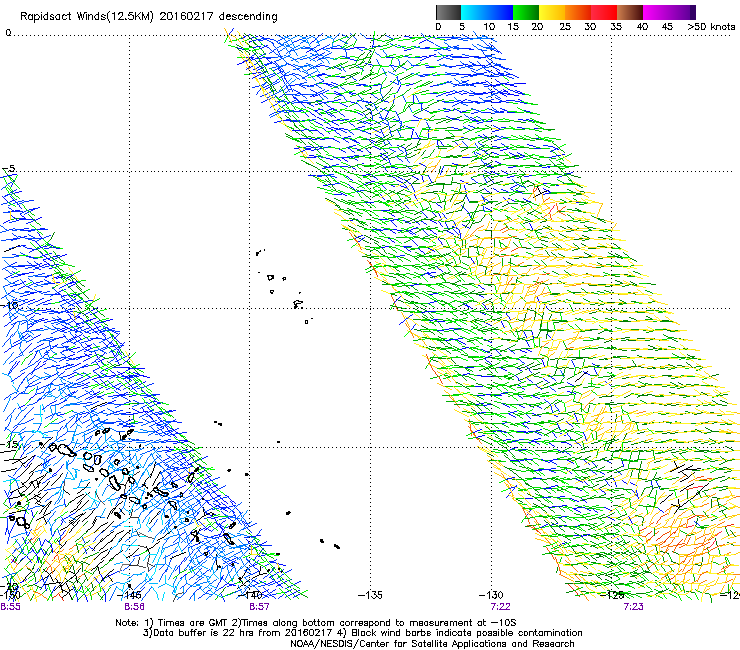Click the blue 10-15 knots legend swatch

tap(500, 12)
